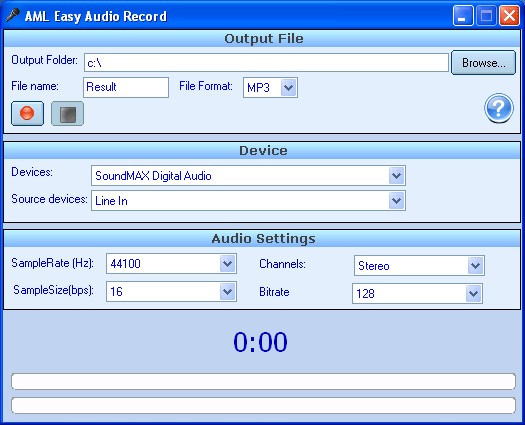Viewport: 525px width, 425px height.
Task: Click the 0:00 recording timer
Action: pyautogui.click(x=260, y=342)
